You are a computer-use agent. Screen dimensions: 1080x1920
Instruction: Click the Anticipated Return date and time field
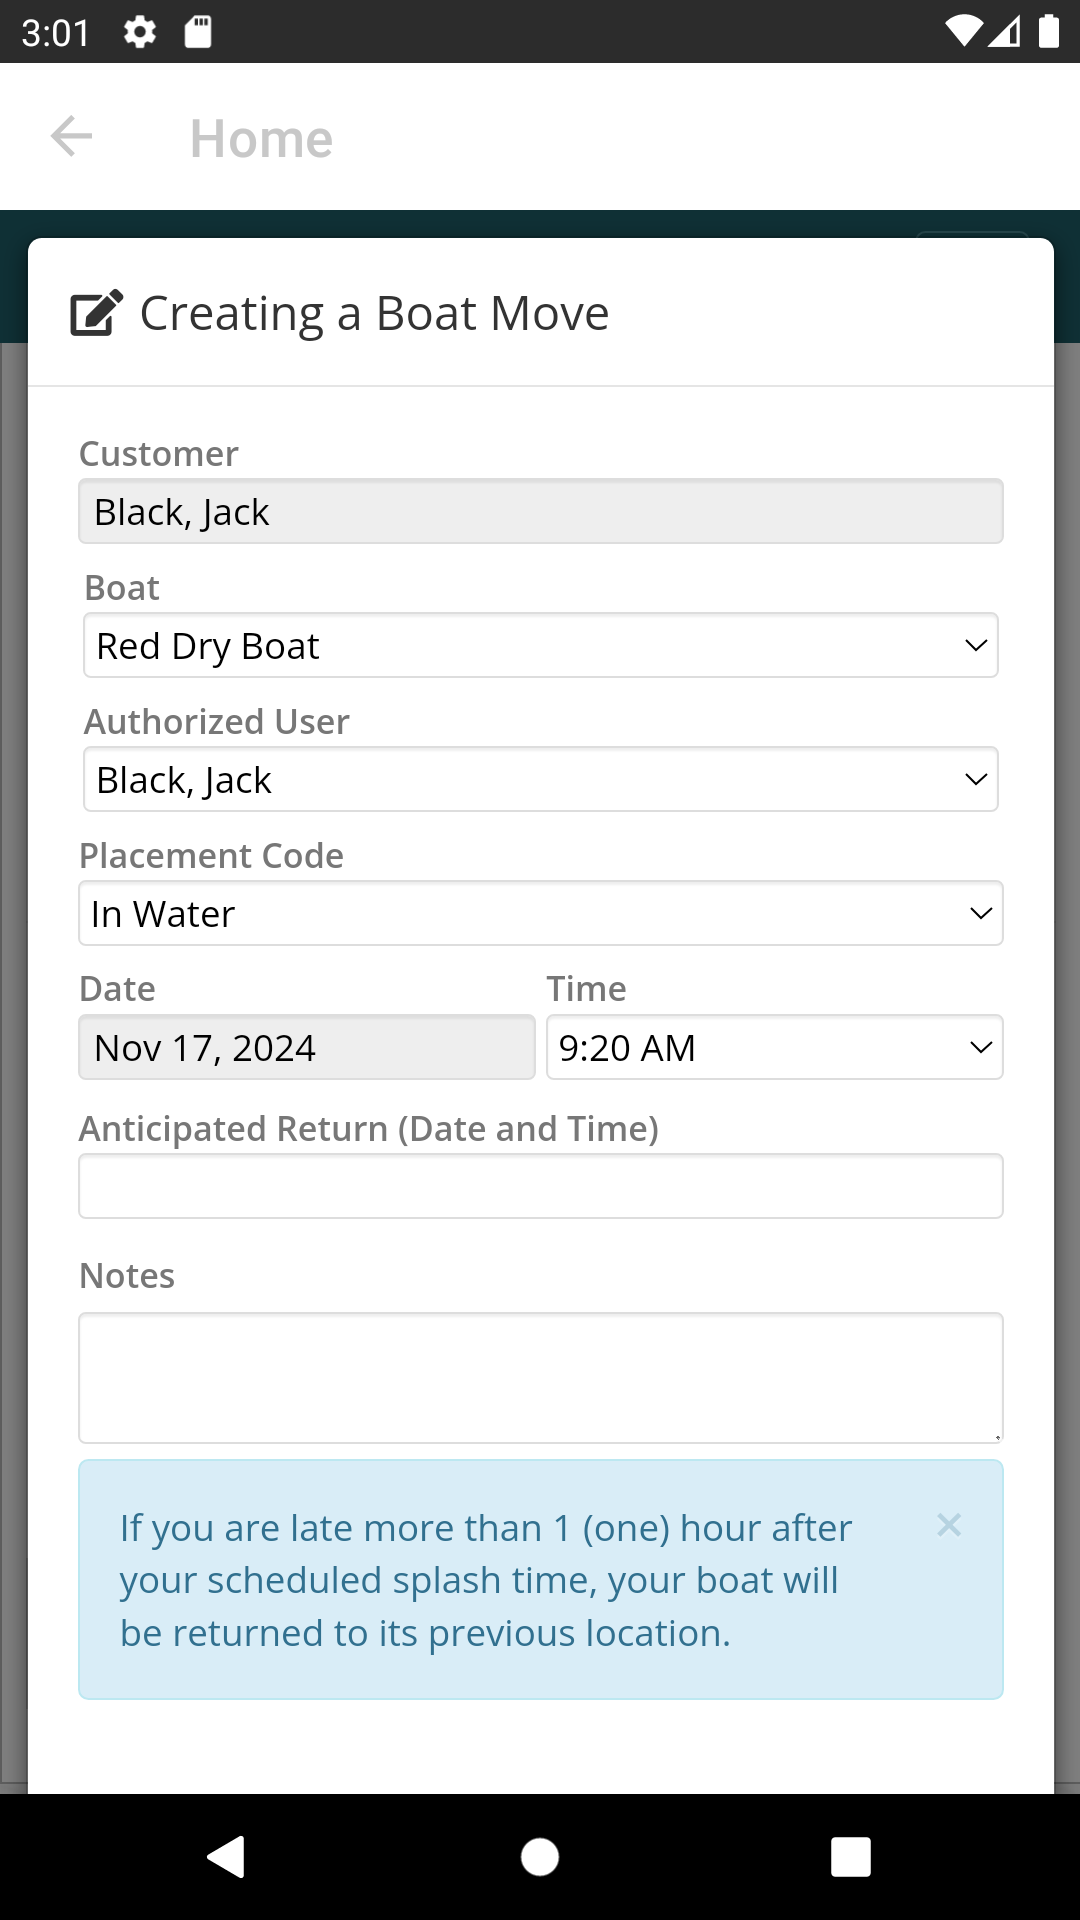[541, 1186]
